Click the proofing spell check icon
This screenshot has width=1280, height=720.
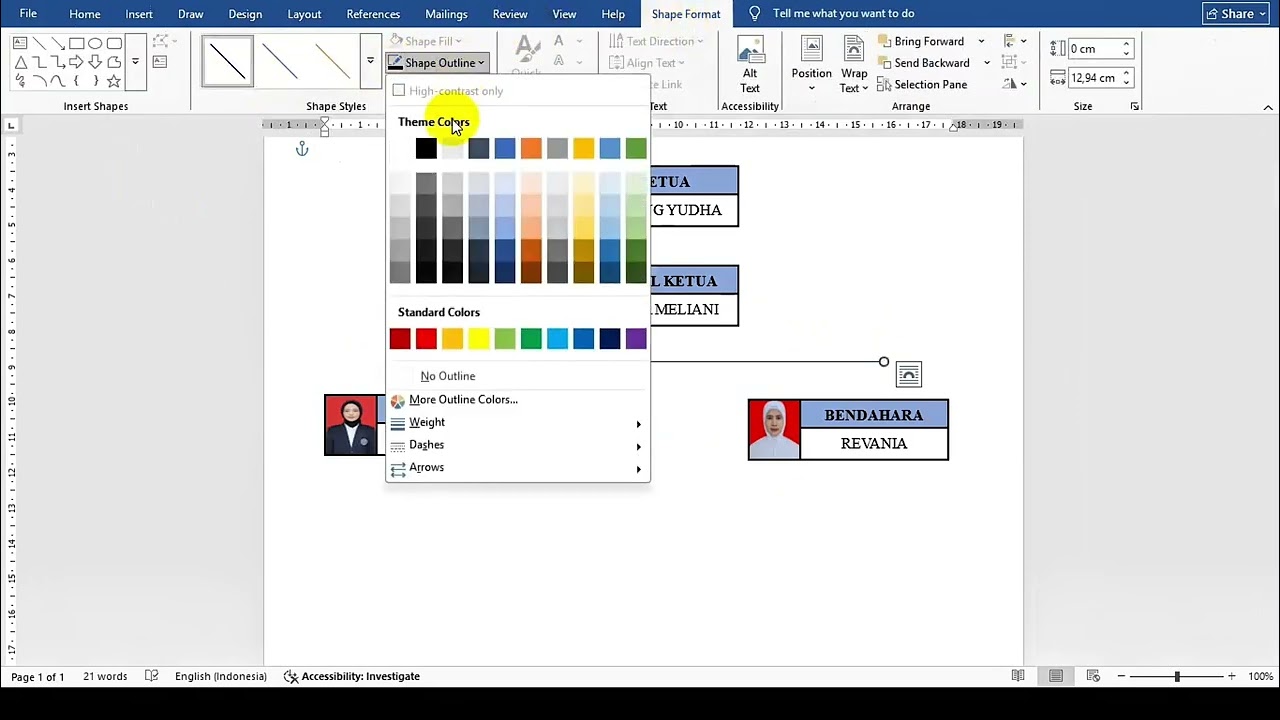click(x=152, y=676)
